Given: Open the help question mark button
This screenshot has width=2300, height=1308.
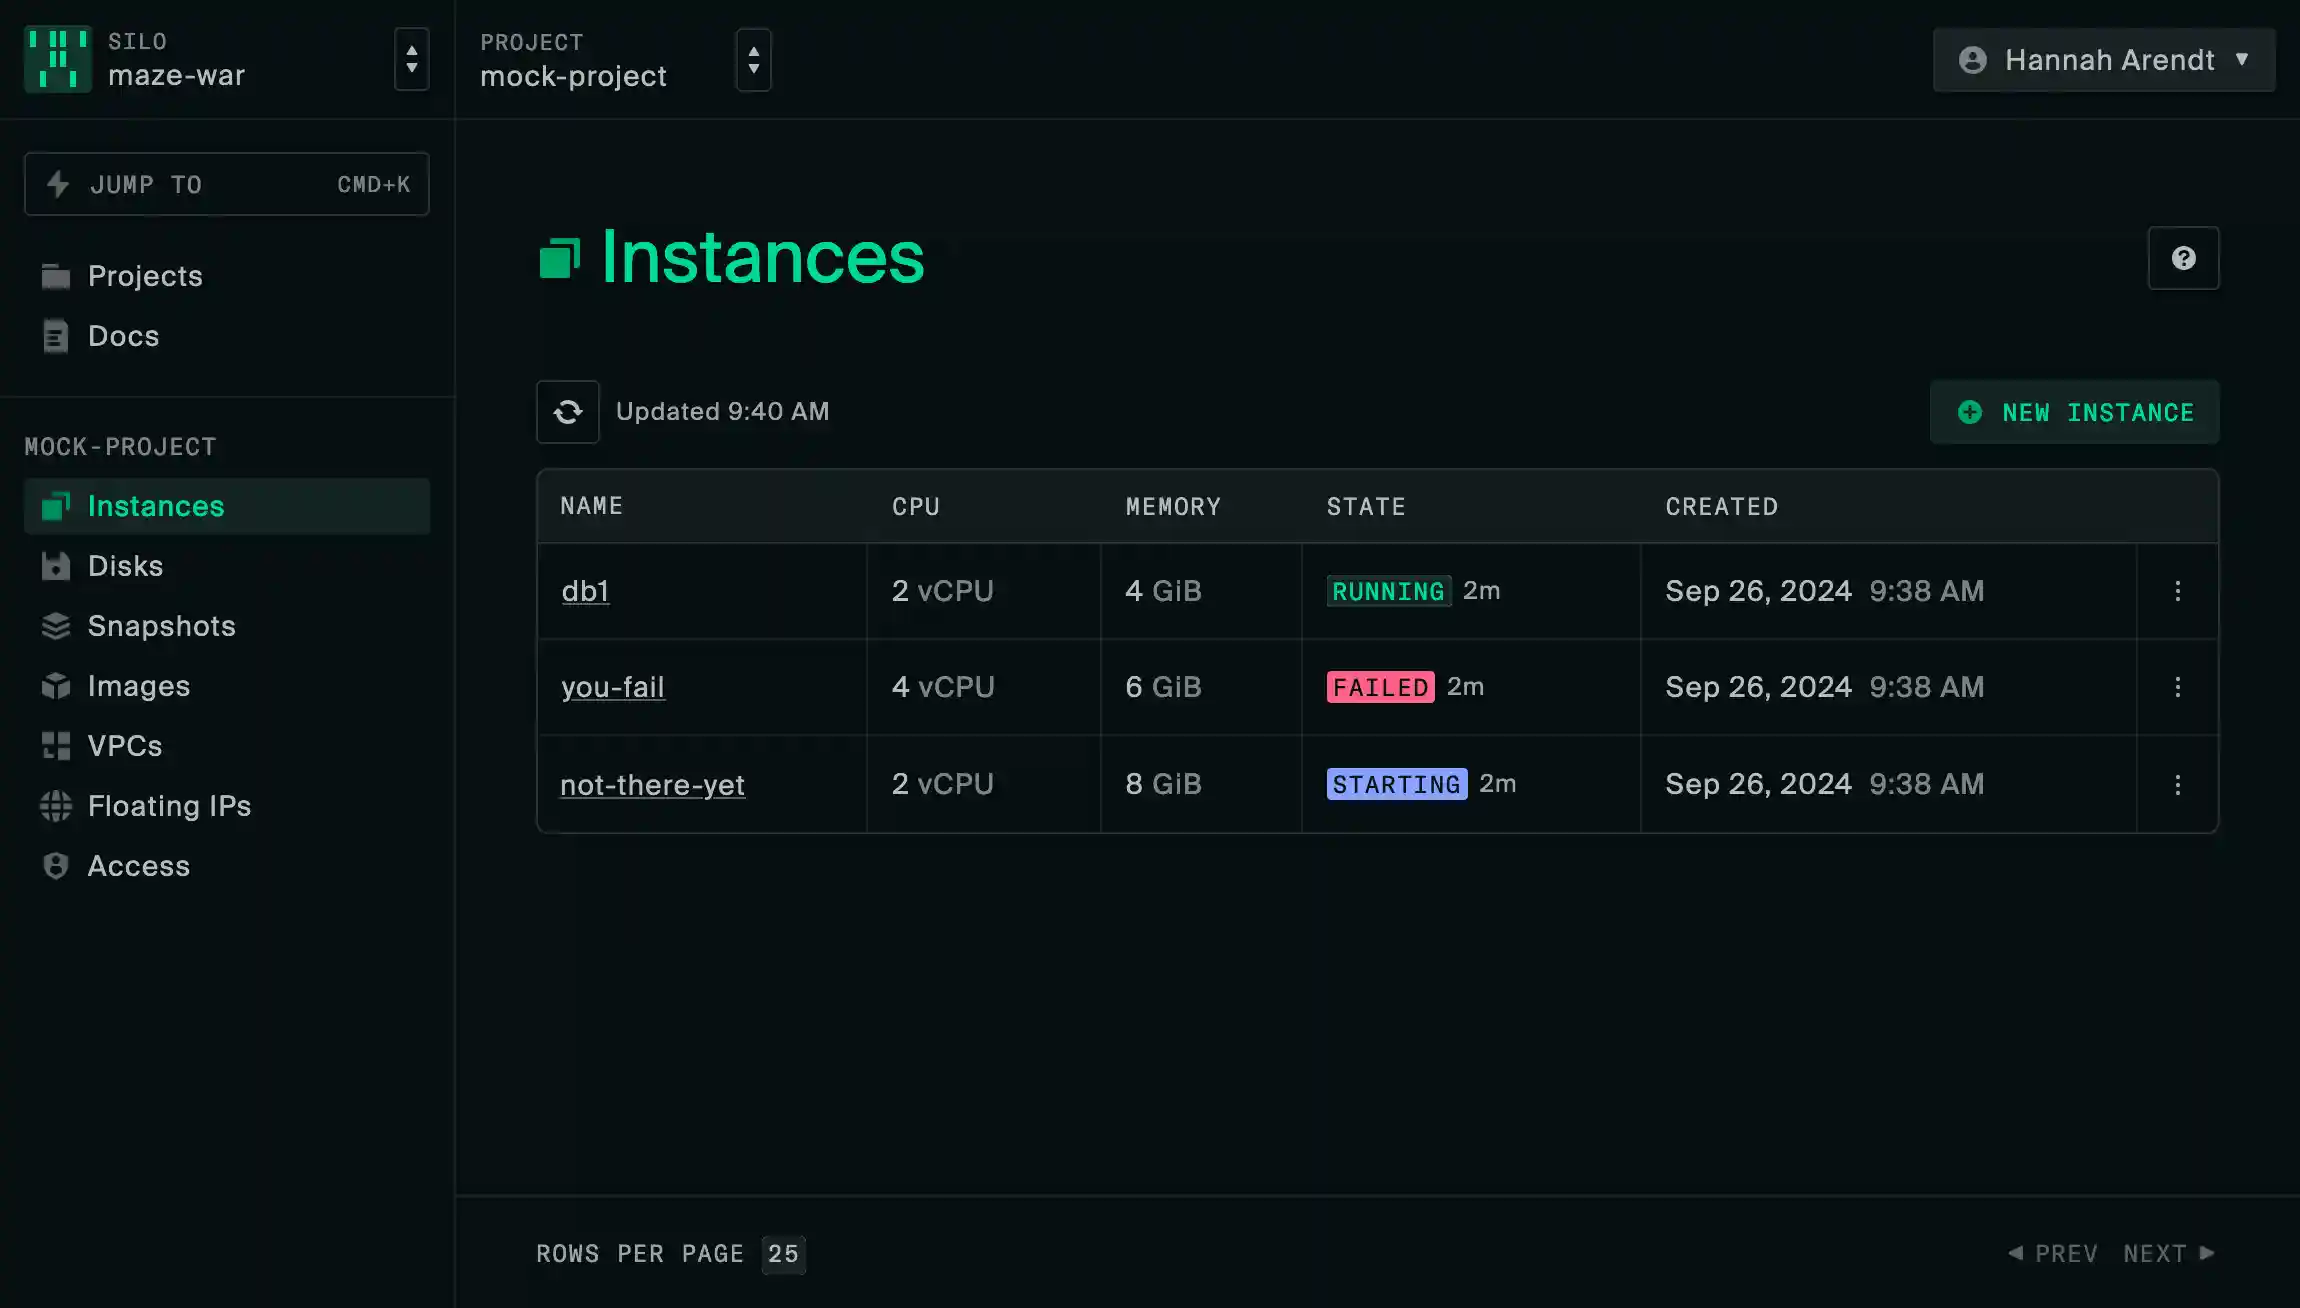Looking at the screenshot, I should click(x=2183, y=258).
